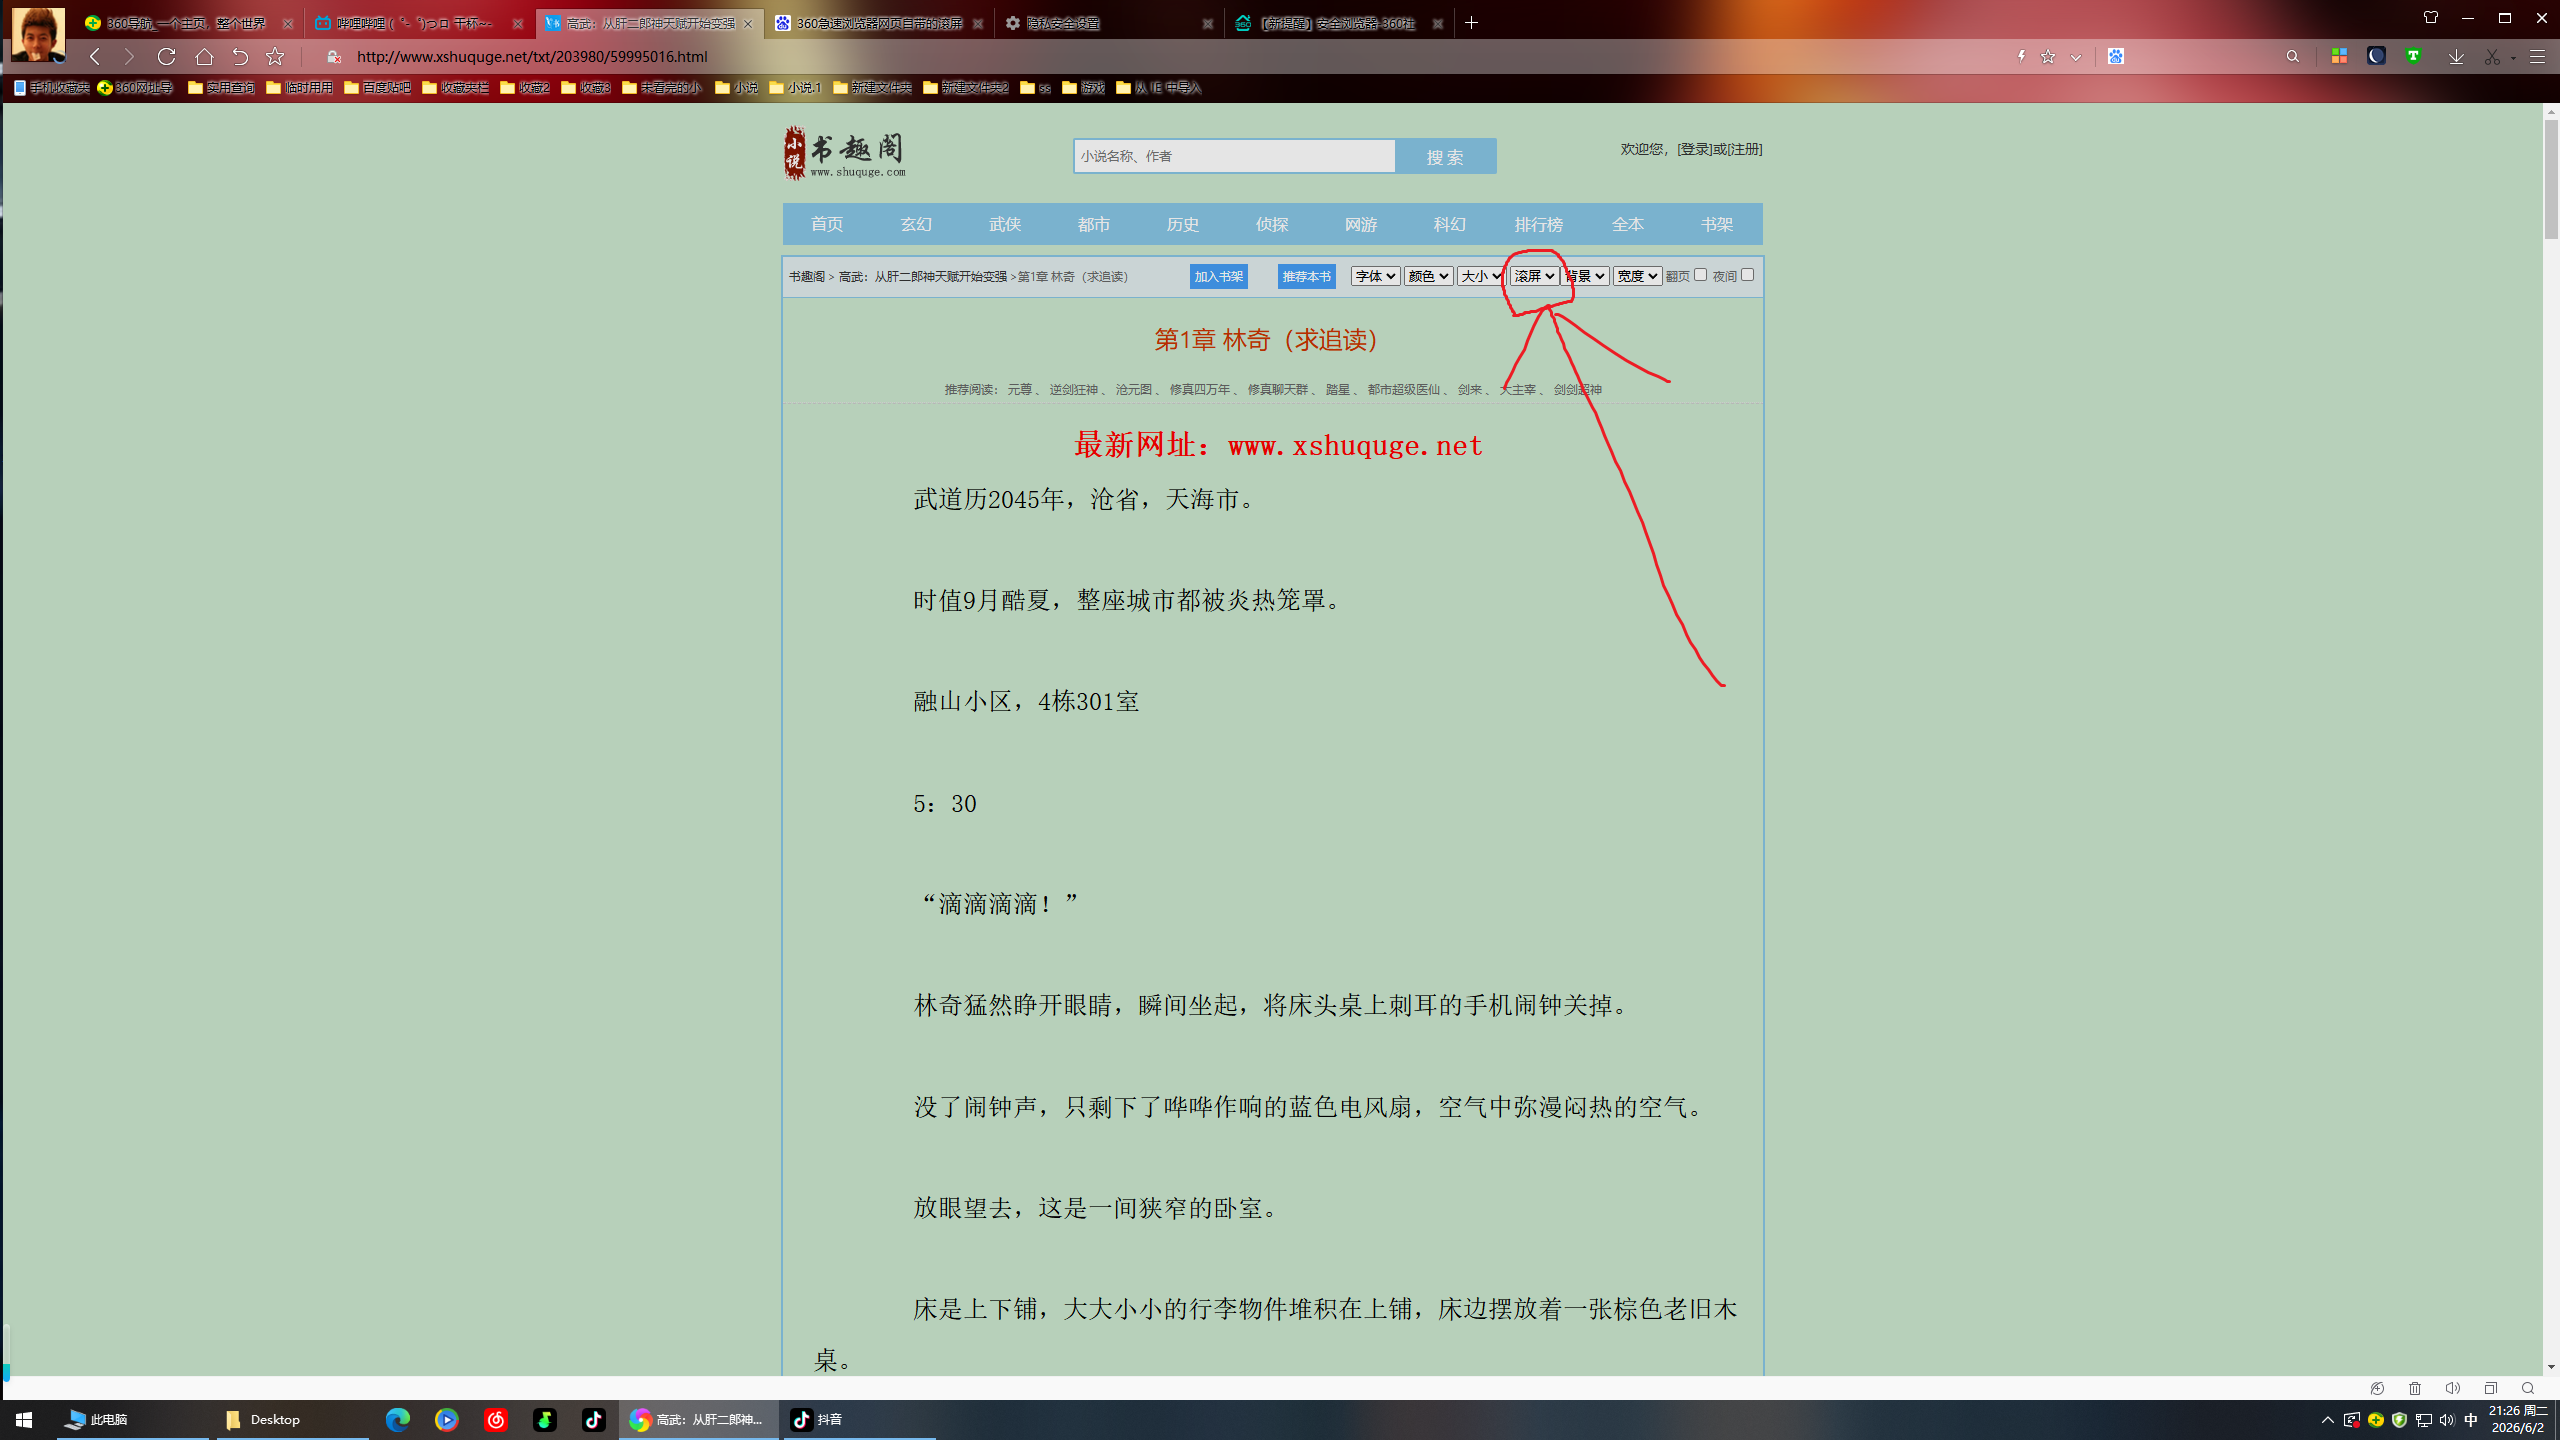Open the colorful four-square apps extension

point(2339,57)
